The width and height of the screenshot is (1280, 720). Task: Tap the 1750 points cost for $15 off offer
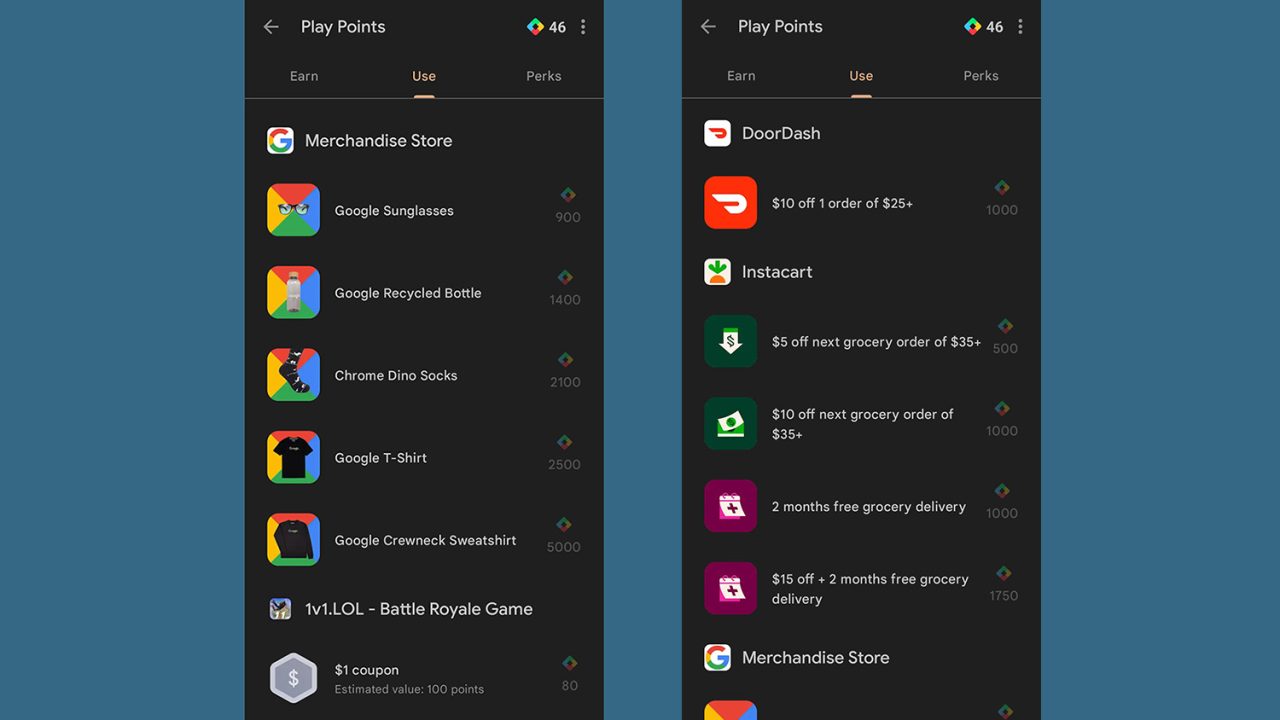coord(1004,595)
